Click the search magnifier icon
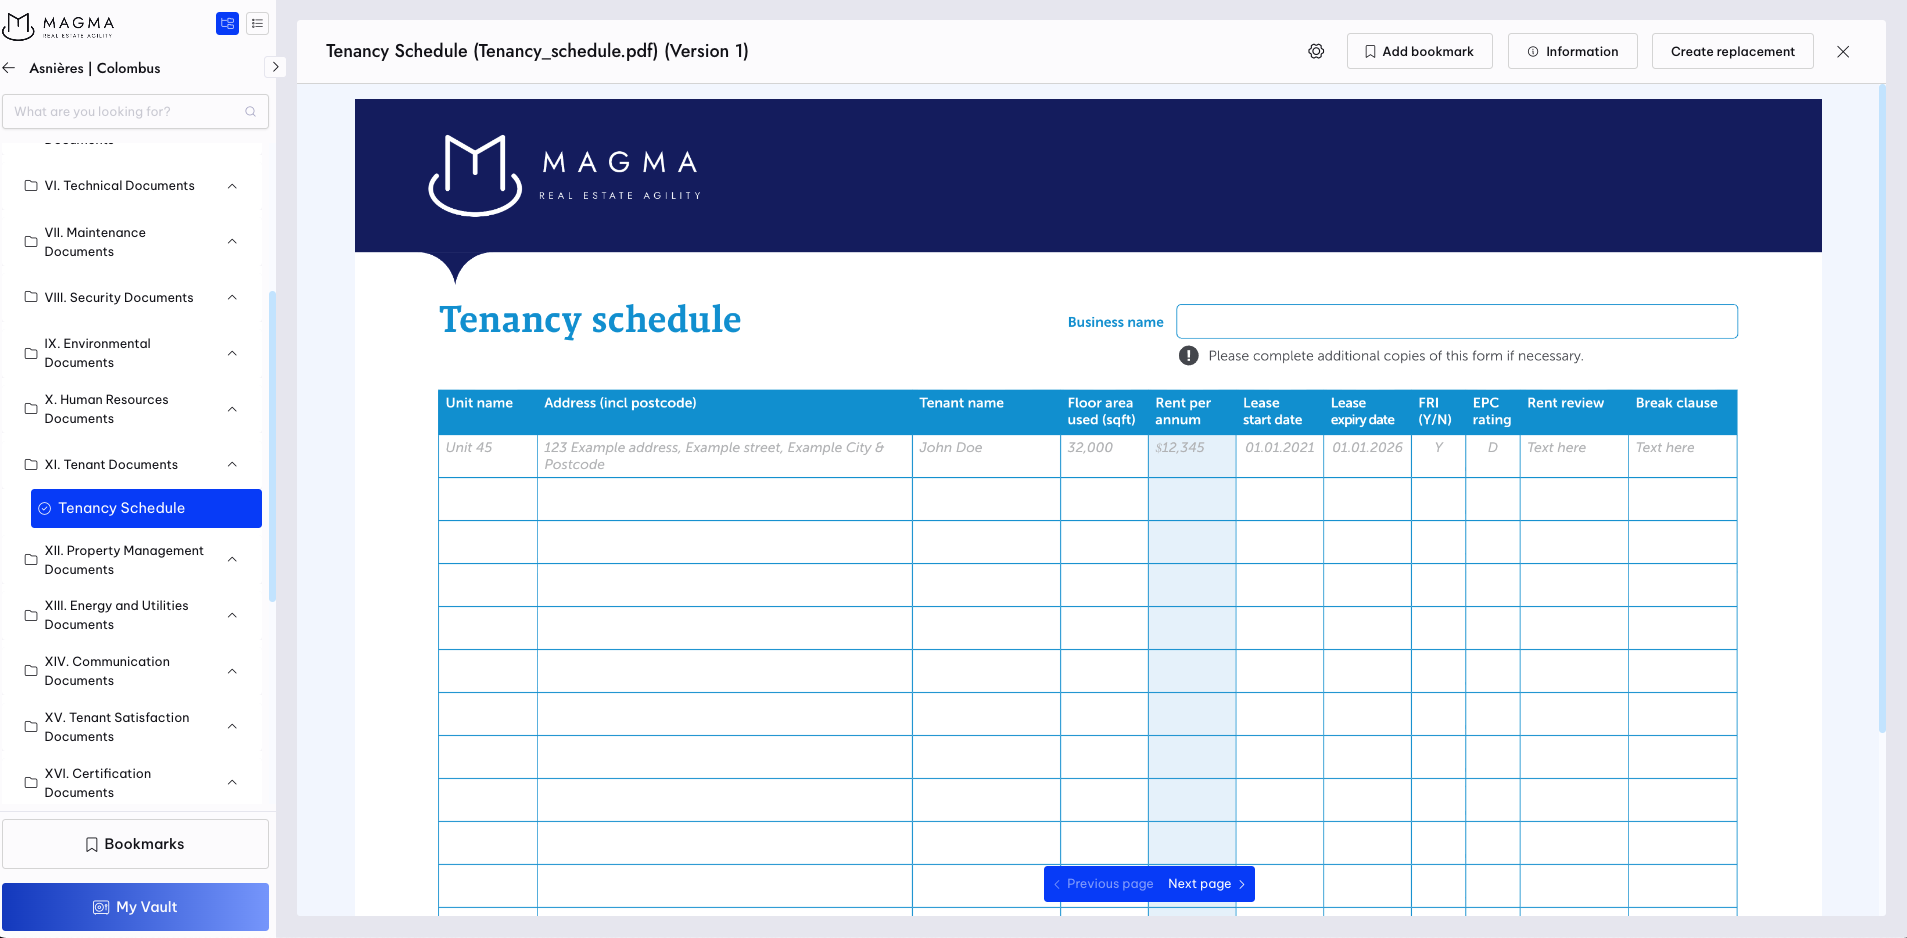This screenshot has width=1907, height=938. tap(250, 112)
